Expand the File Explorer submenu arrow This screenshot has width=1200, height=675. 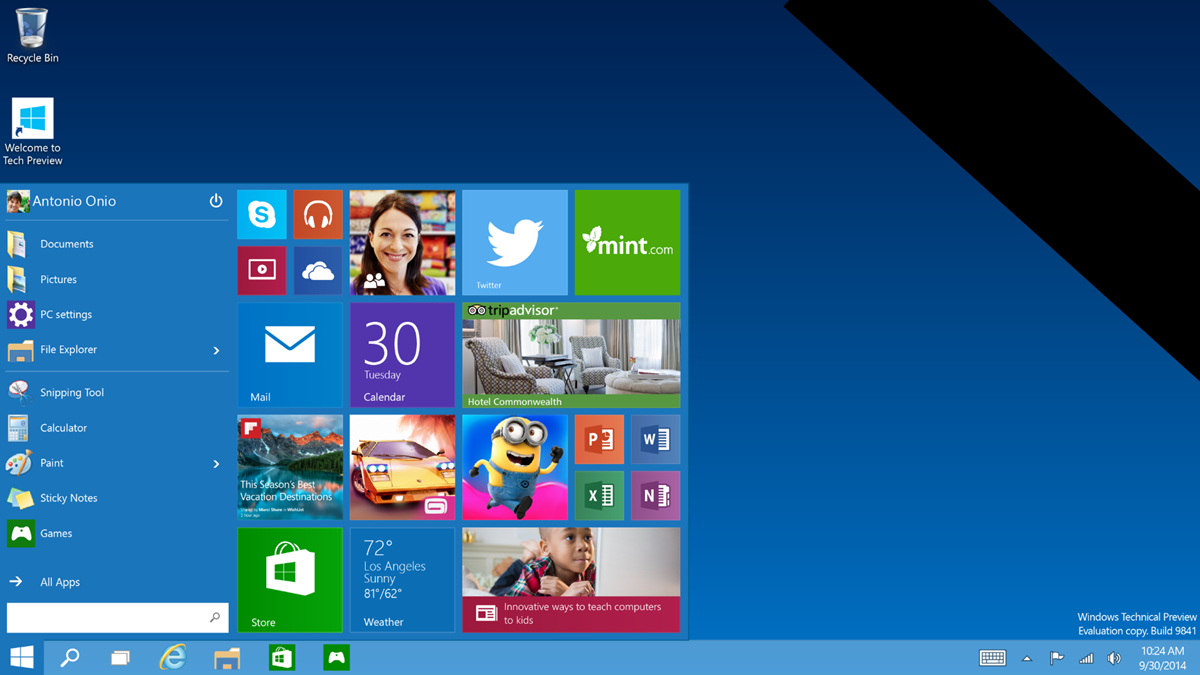(216, 350)
